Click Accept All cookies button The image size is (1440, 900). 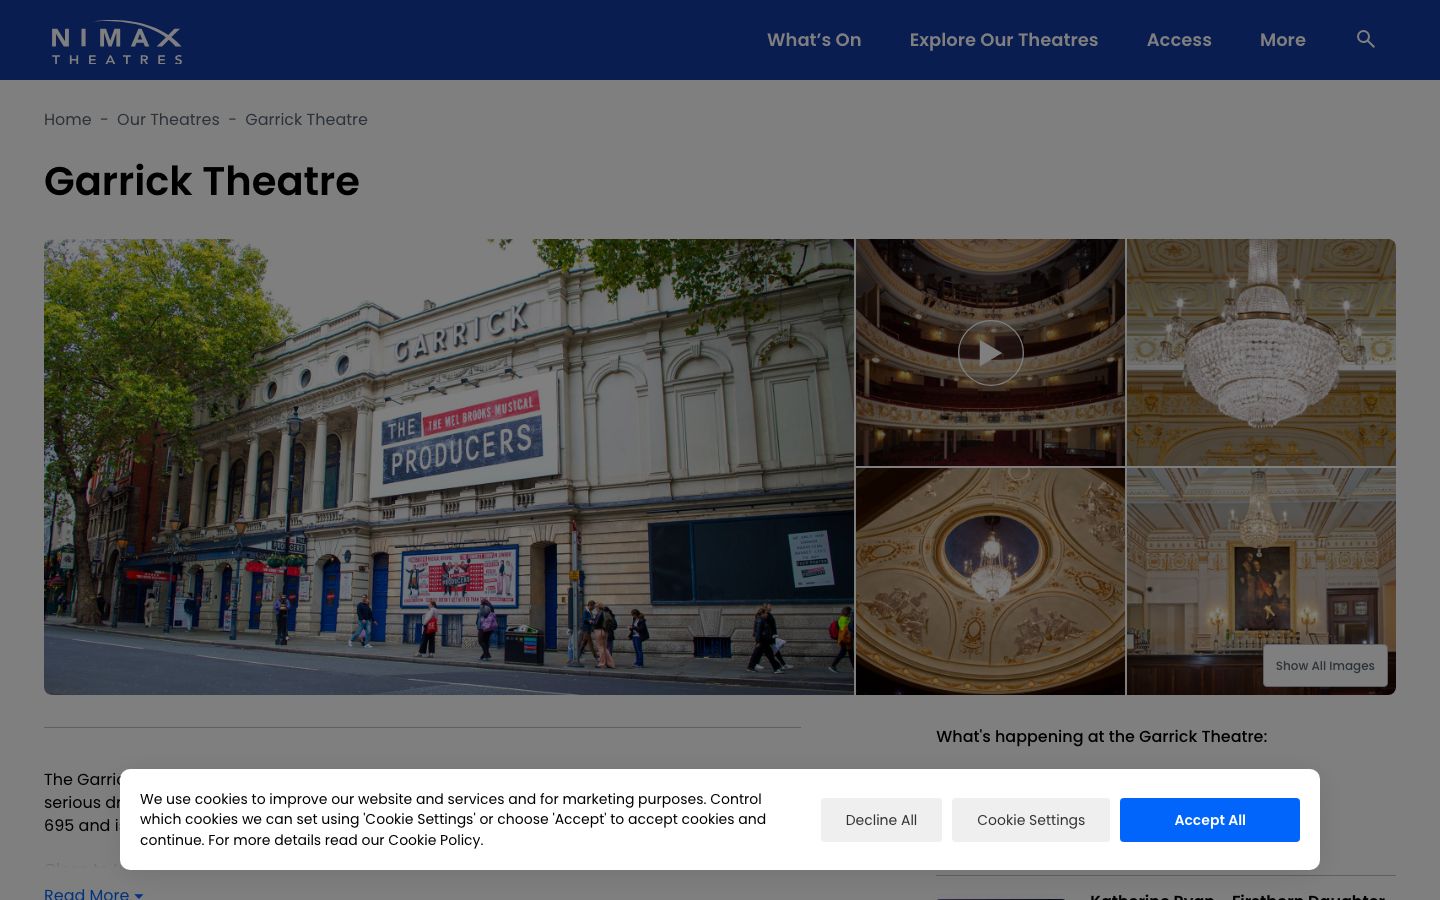click(x=1210, y=820)
